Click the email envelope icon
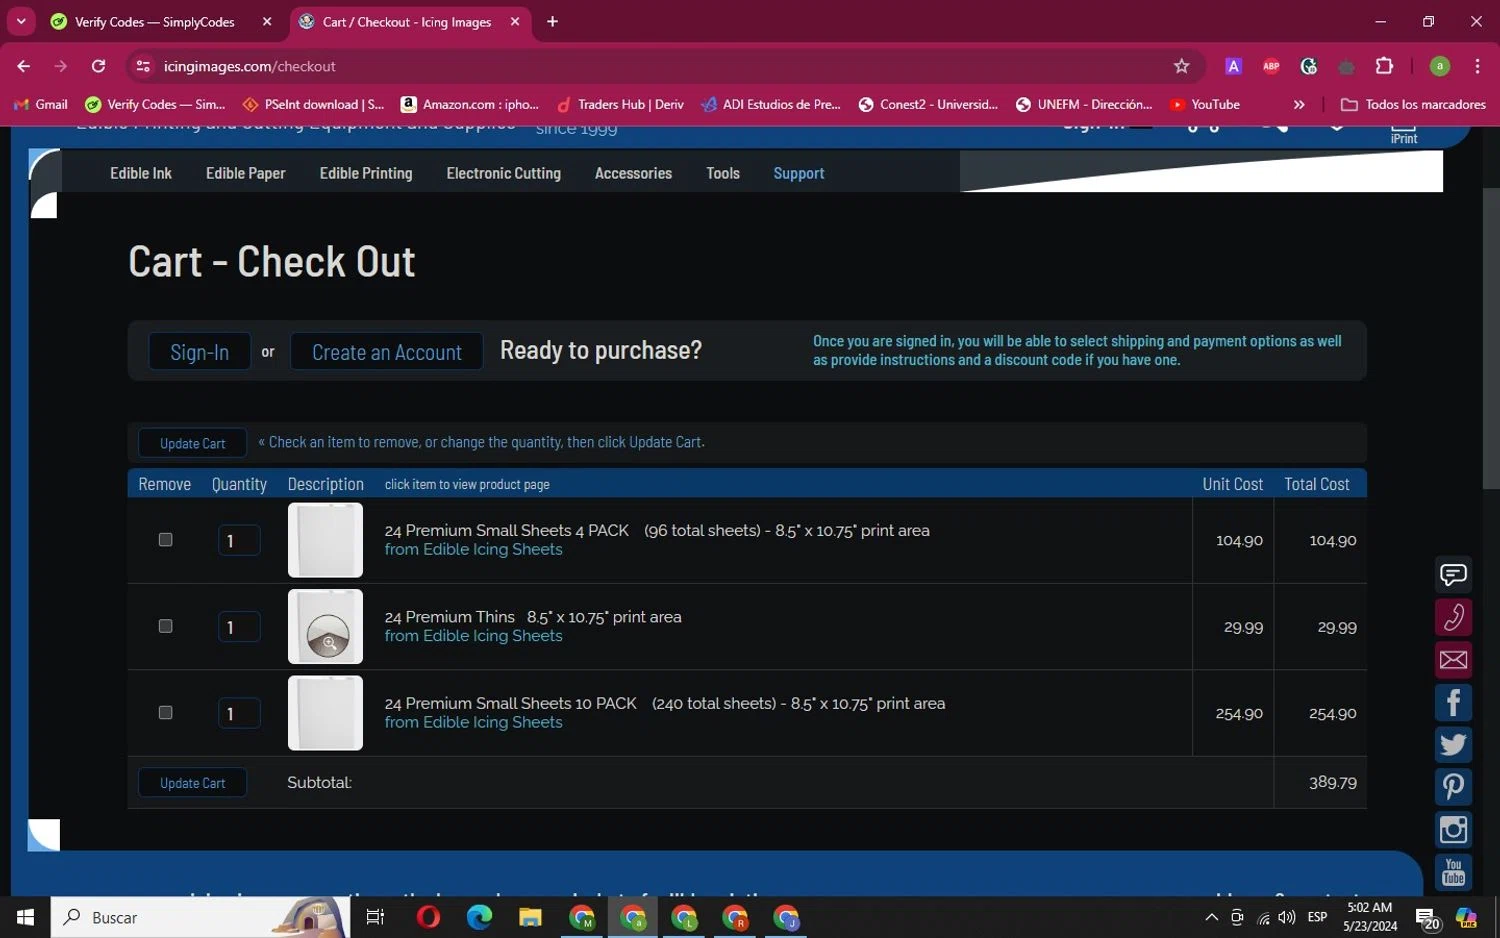 coord(1453,660)
